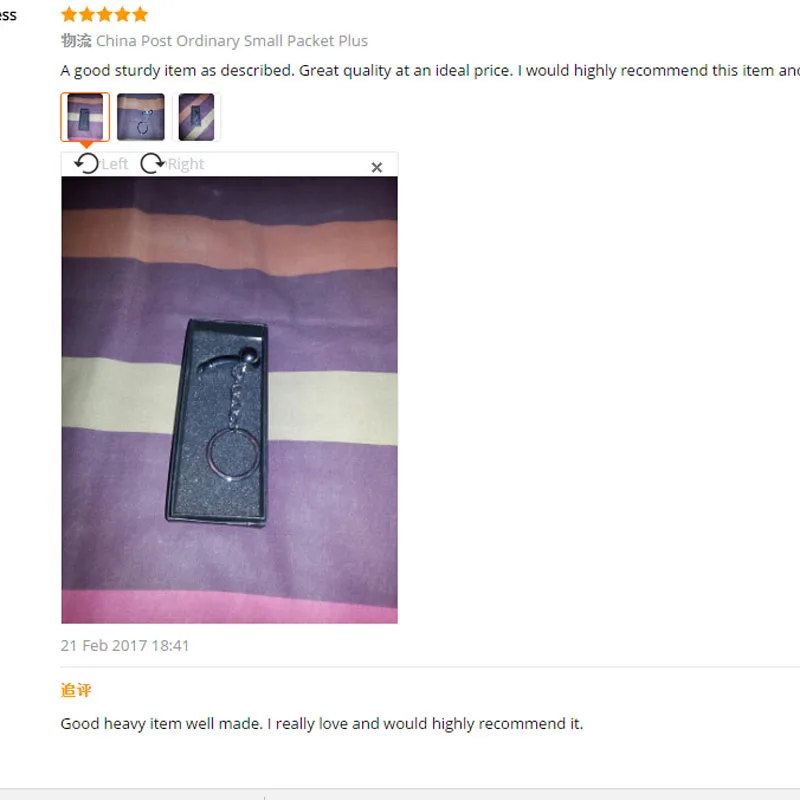Click the 'Right' rotate label
This screenshot has width=800, height=800.
pyautogui.click(x=186, y=164)
